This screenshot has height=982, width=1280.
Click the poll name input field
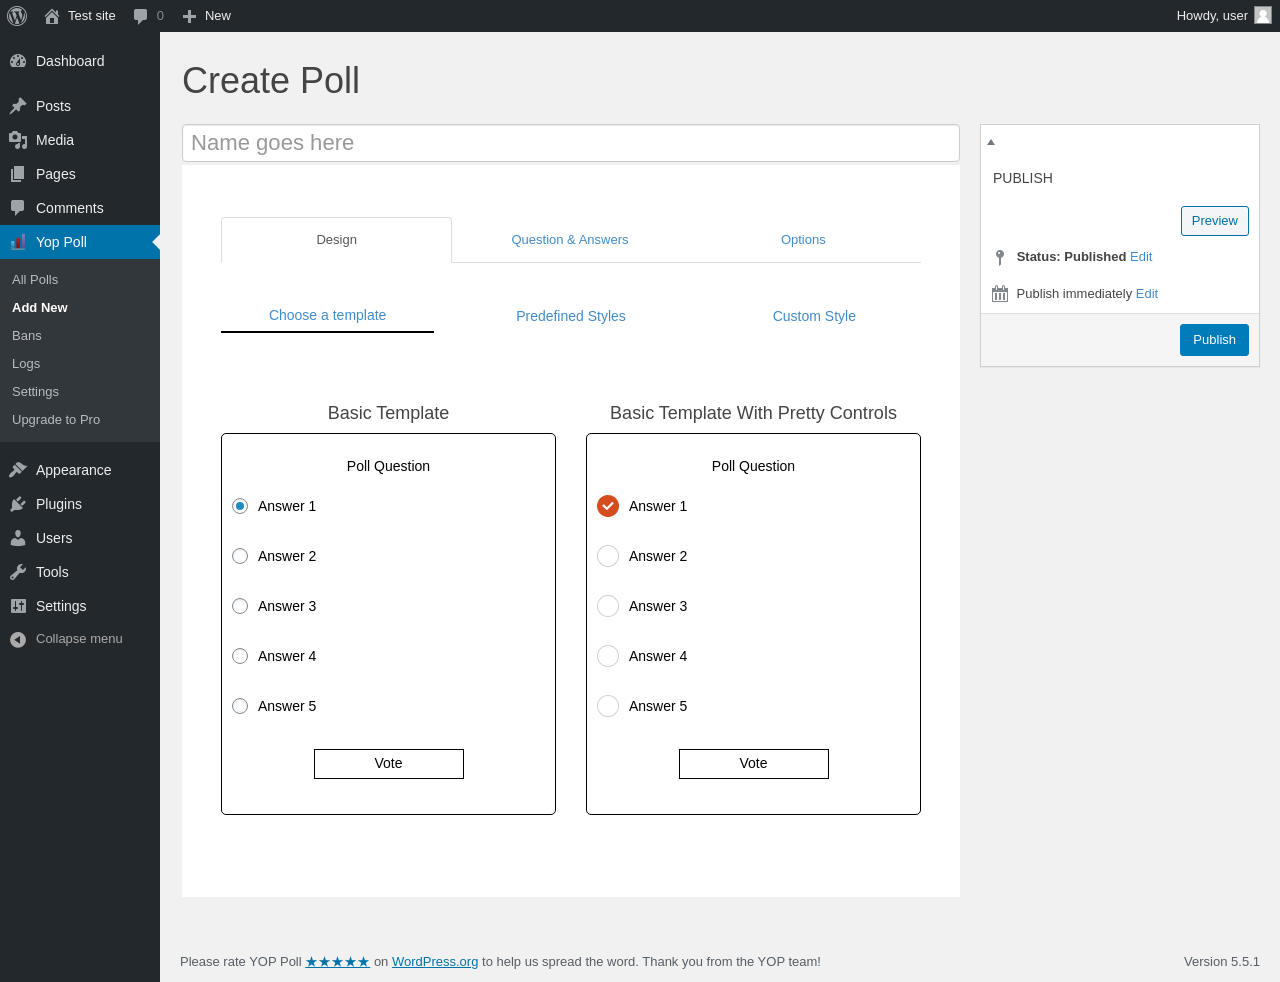(571, 143)
